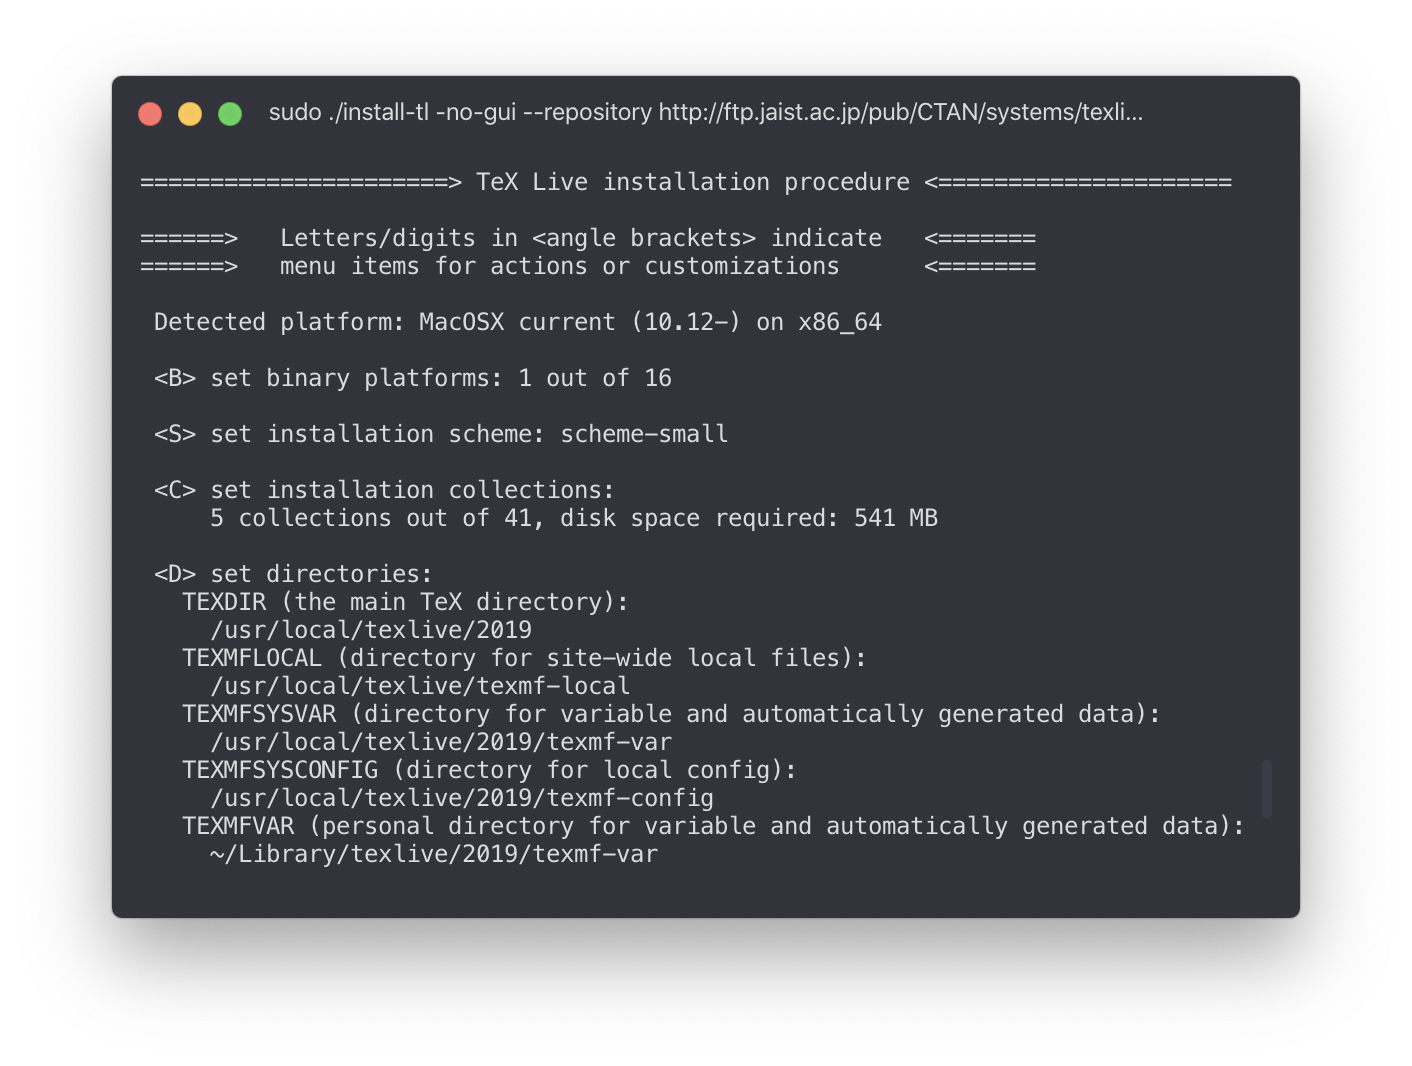Click the scheme-small value text
The width and height of the screenshot is (1412, 1066).
[644, 434]
